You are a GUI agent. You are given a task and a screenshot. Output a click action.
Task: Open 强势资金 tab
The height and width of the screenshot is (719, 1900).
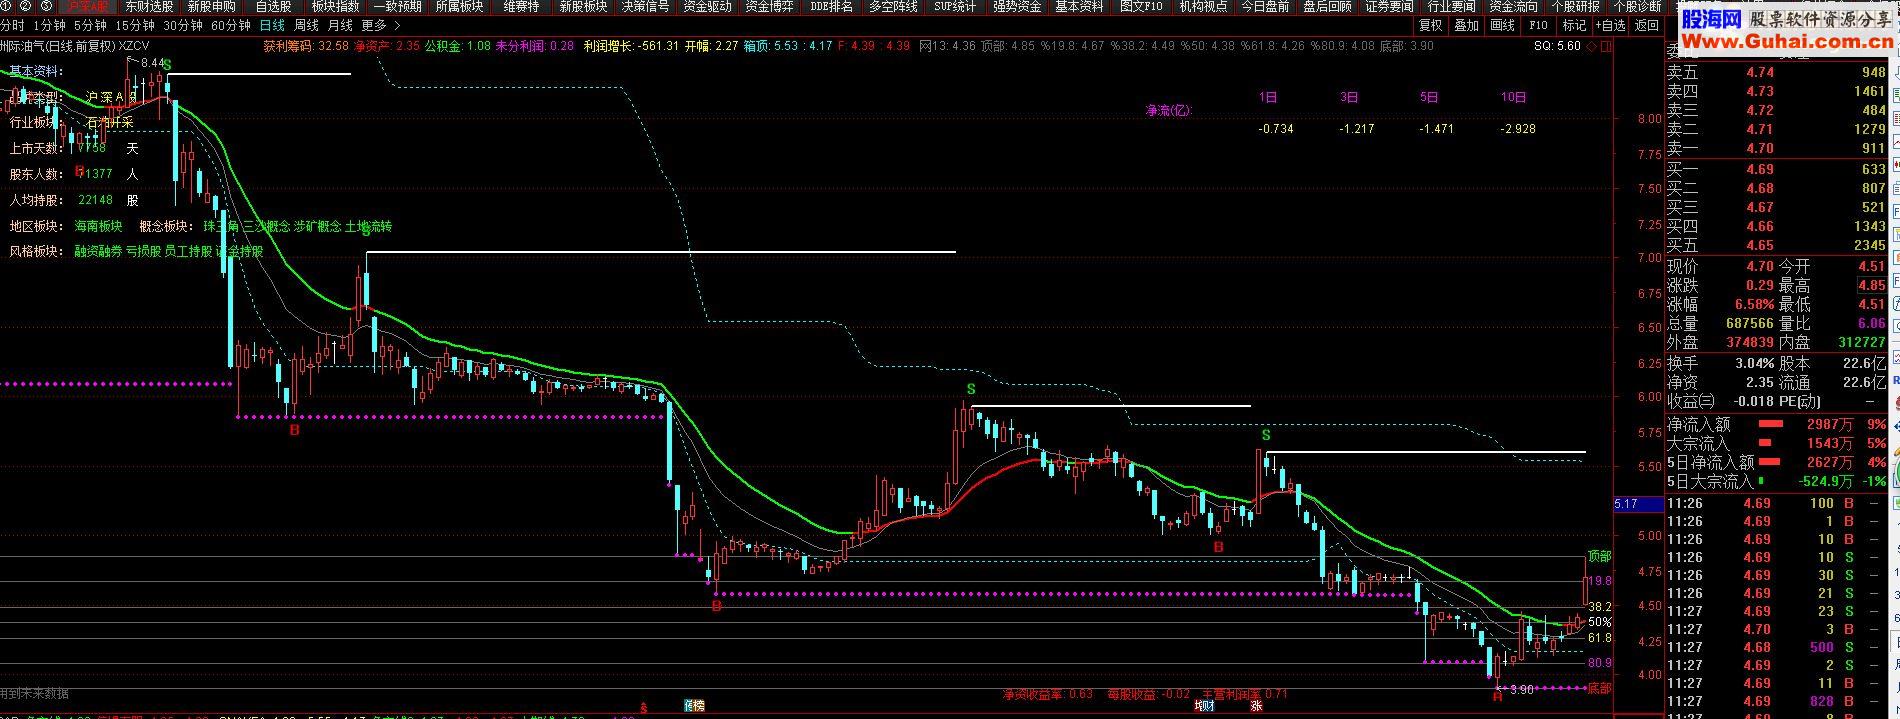tap(1017, 6)
